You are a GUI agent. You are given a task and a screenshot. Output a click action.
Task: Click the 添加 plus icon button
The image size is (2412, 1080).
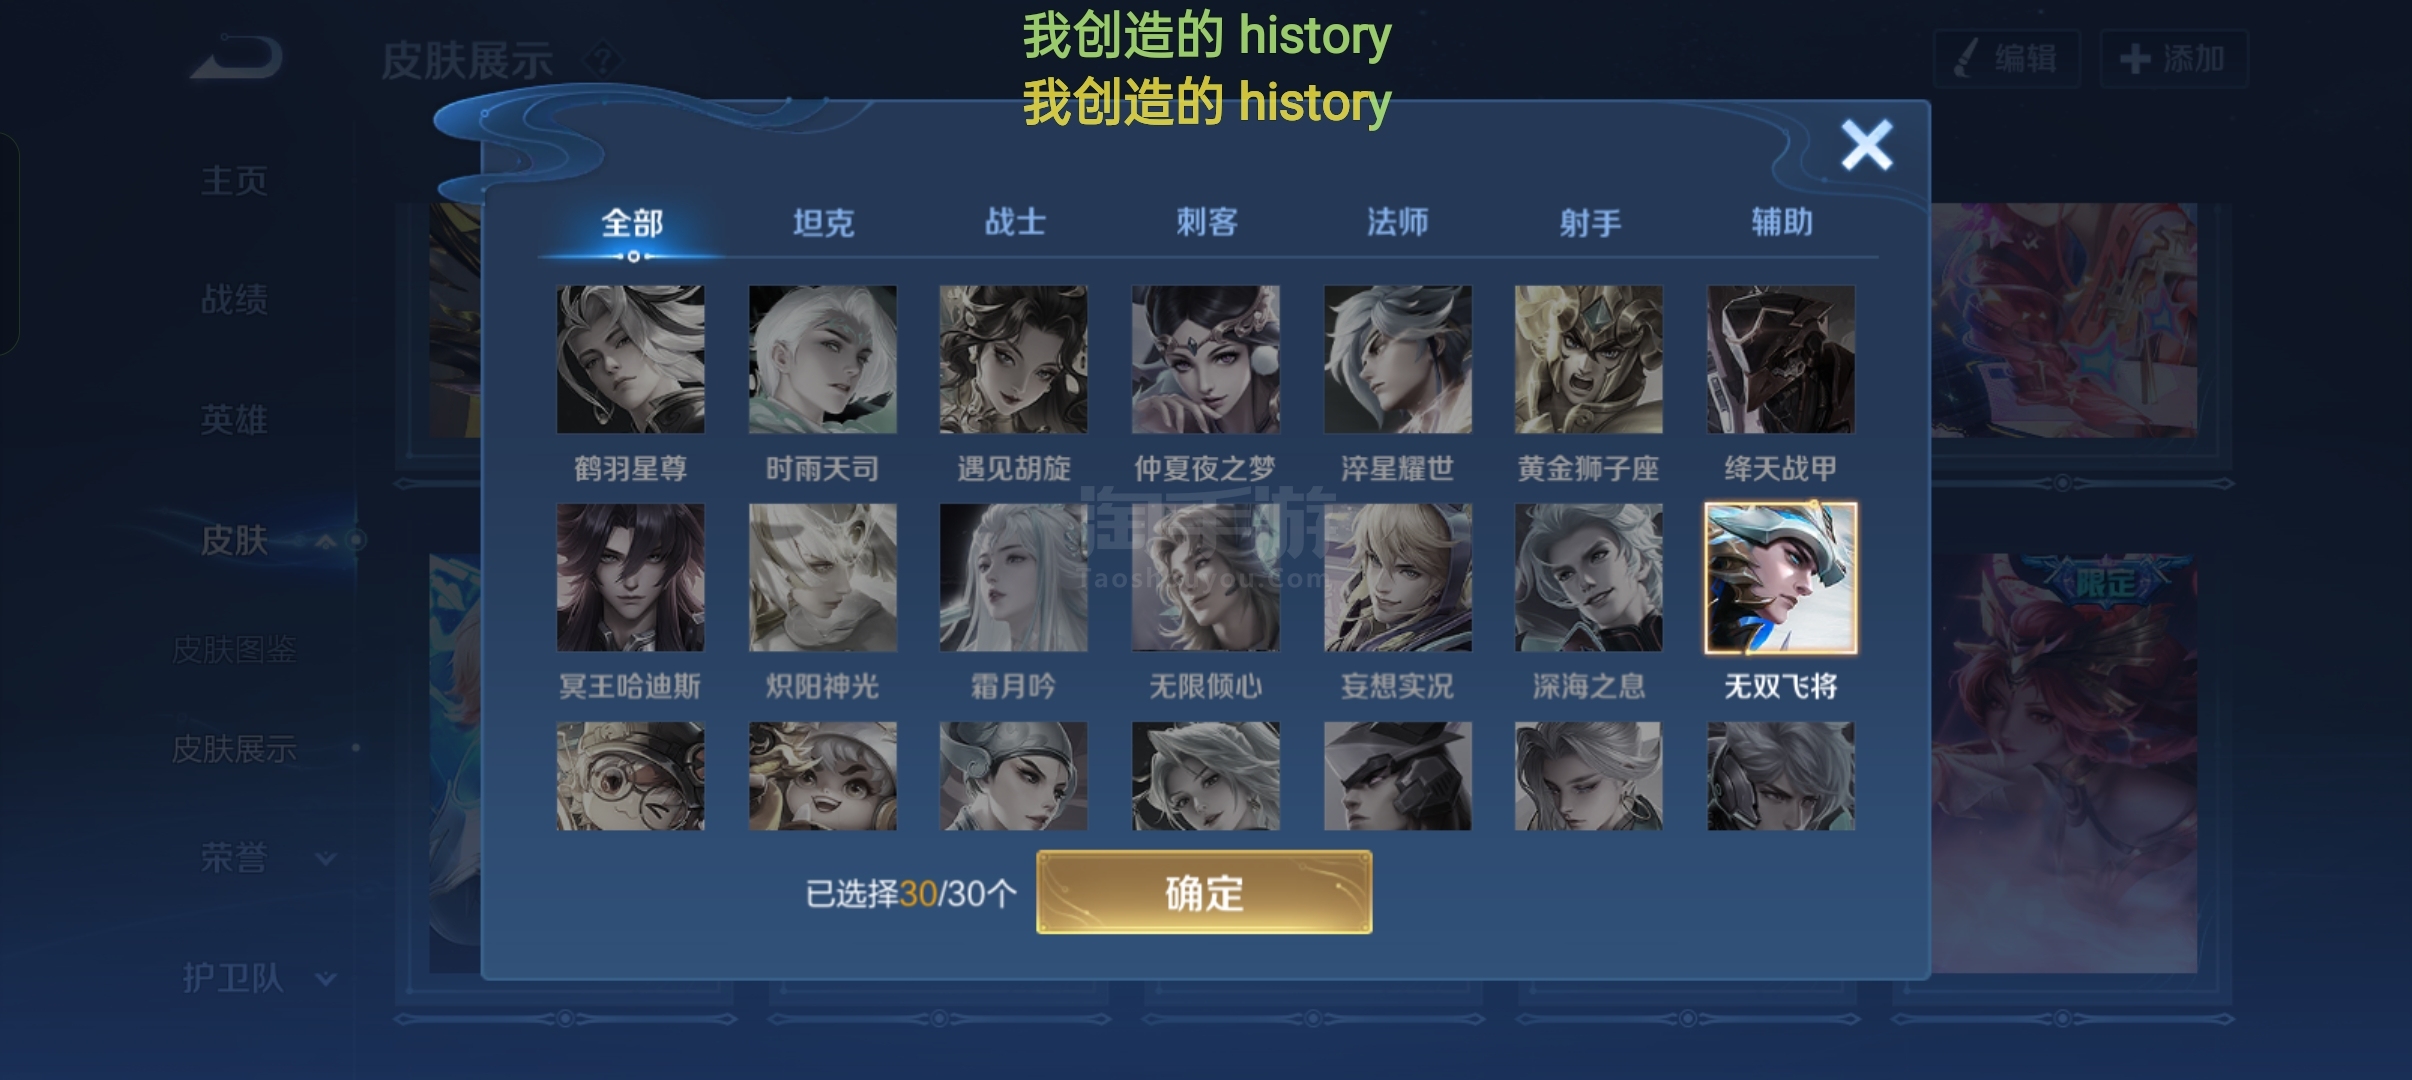(2173, 58)
